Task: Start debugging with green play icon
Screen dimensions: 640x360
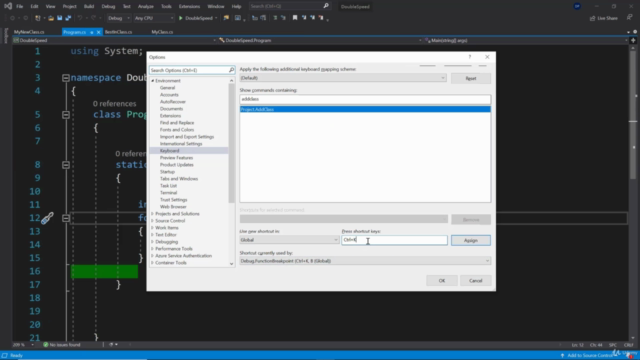Action: 181,18
